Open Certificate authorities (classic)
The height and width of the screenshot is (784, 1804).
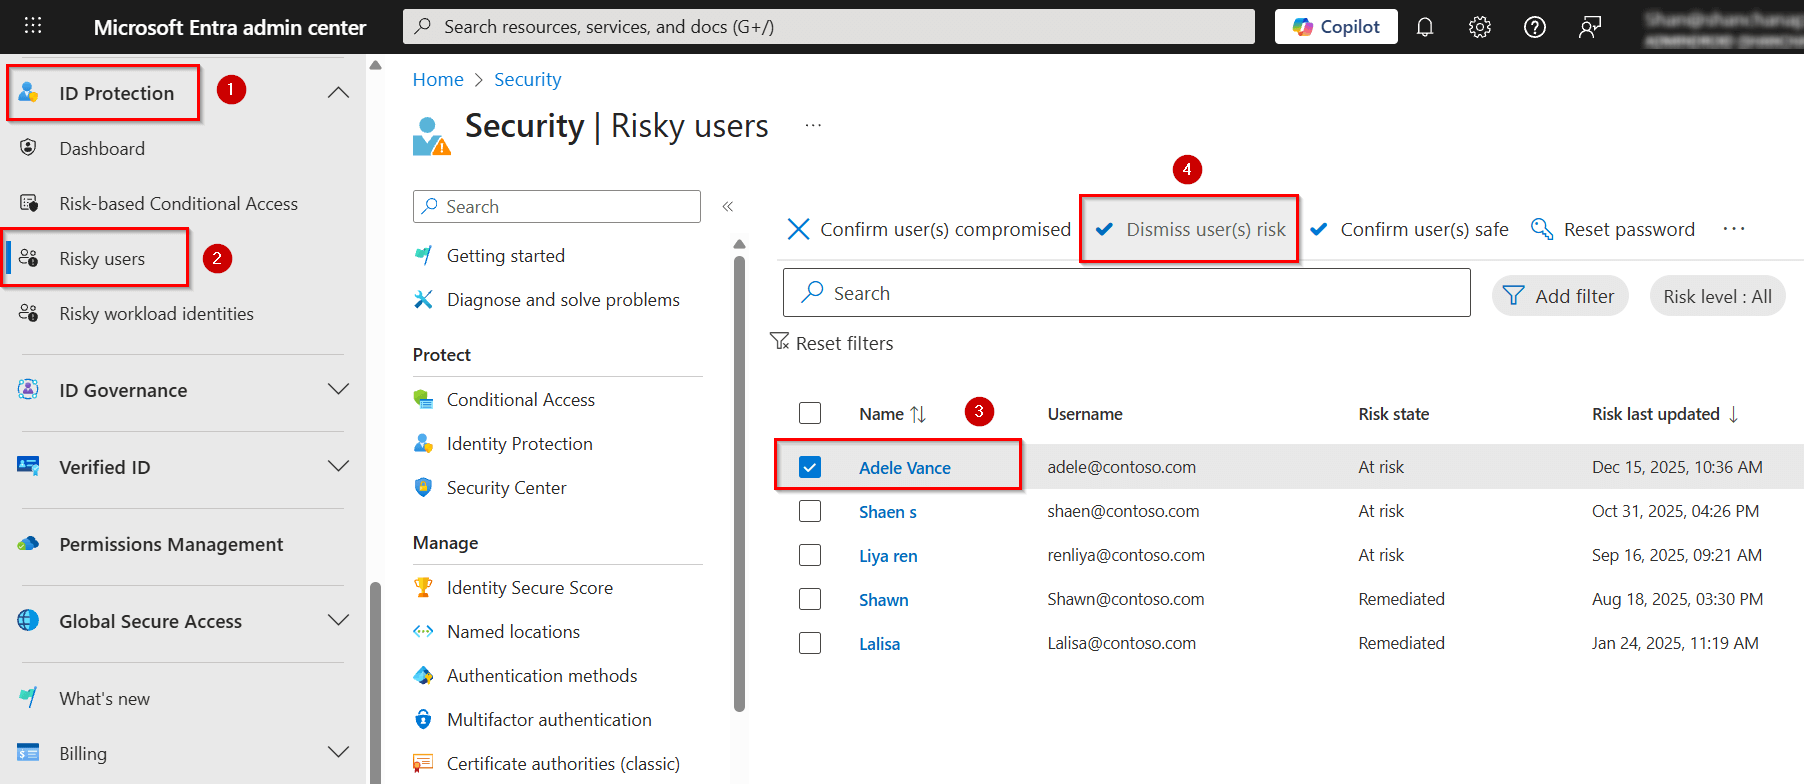[563, 764]
